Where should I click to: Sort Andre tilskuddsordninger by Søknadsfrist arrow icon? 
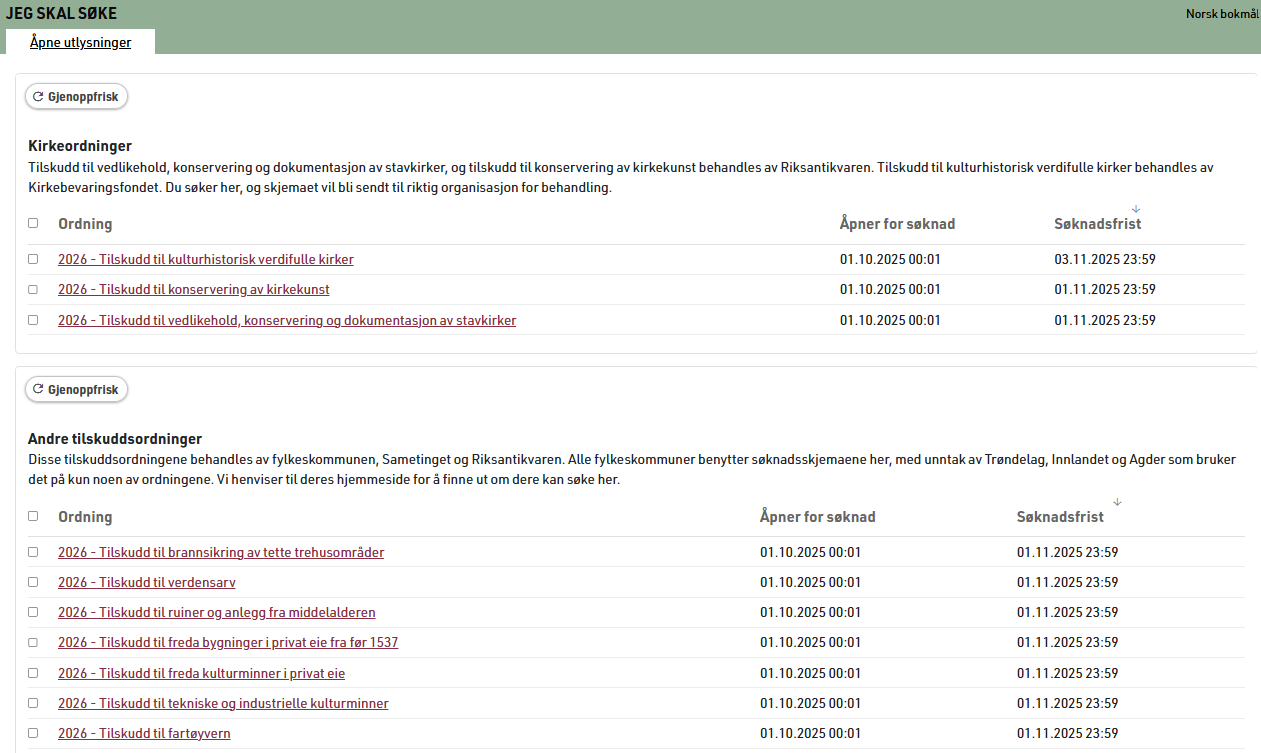point(1117,502)
